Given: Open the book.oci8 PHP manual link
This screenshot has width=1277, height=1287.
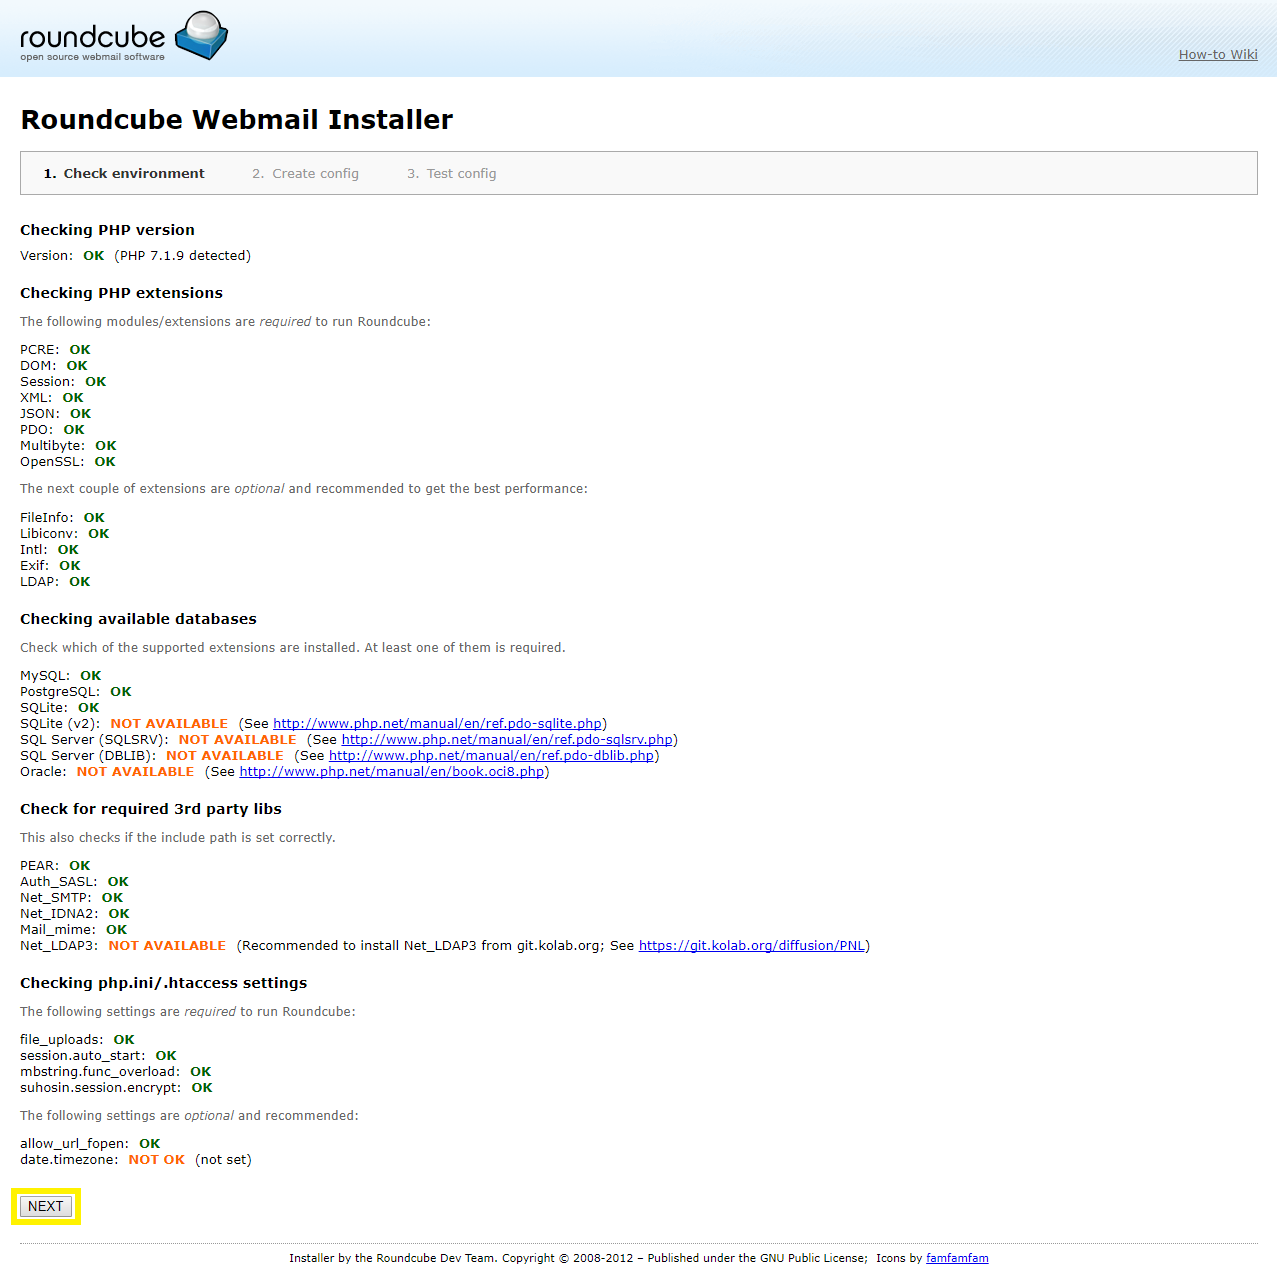Looking at the screenshot, I should (x=392, y=772).
